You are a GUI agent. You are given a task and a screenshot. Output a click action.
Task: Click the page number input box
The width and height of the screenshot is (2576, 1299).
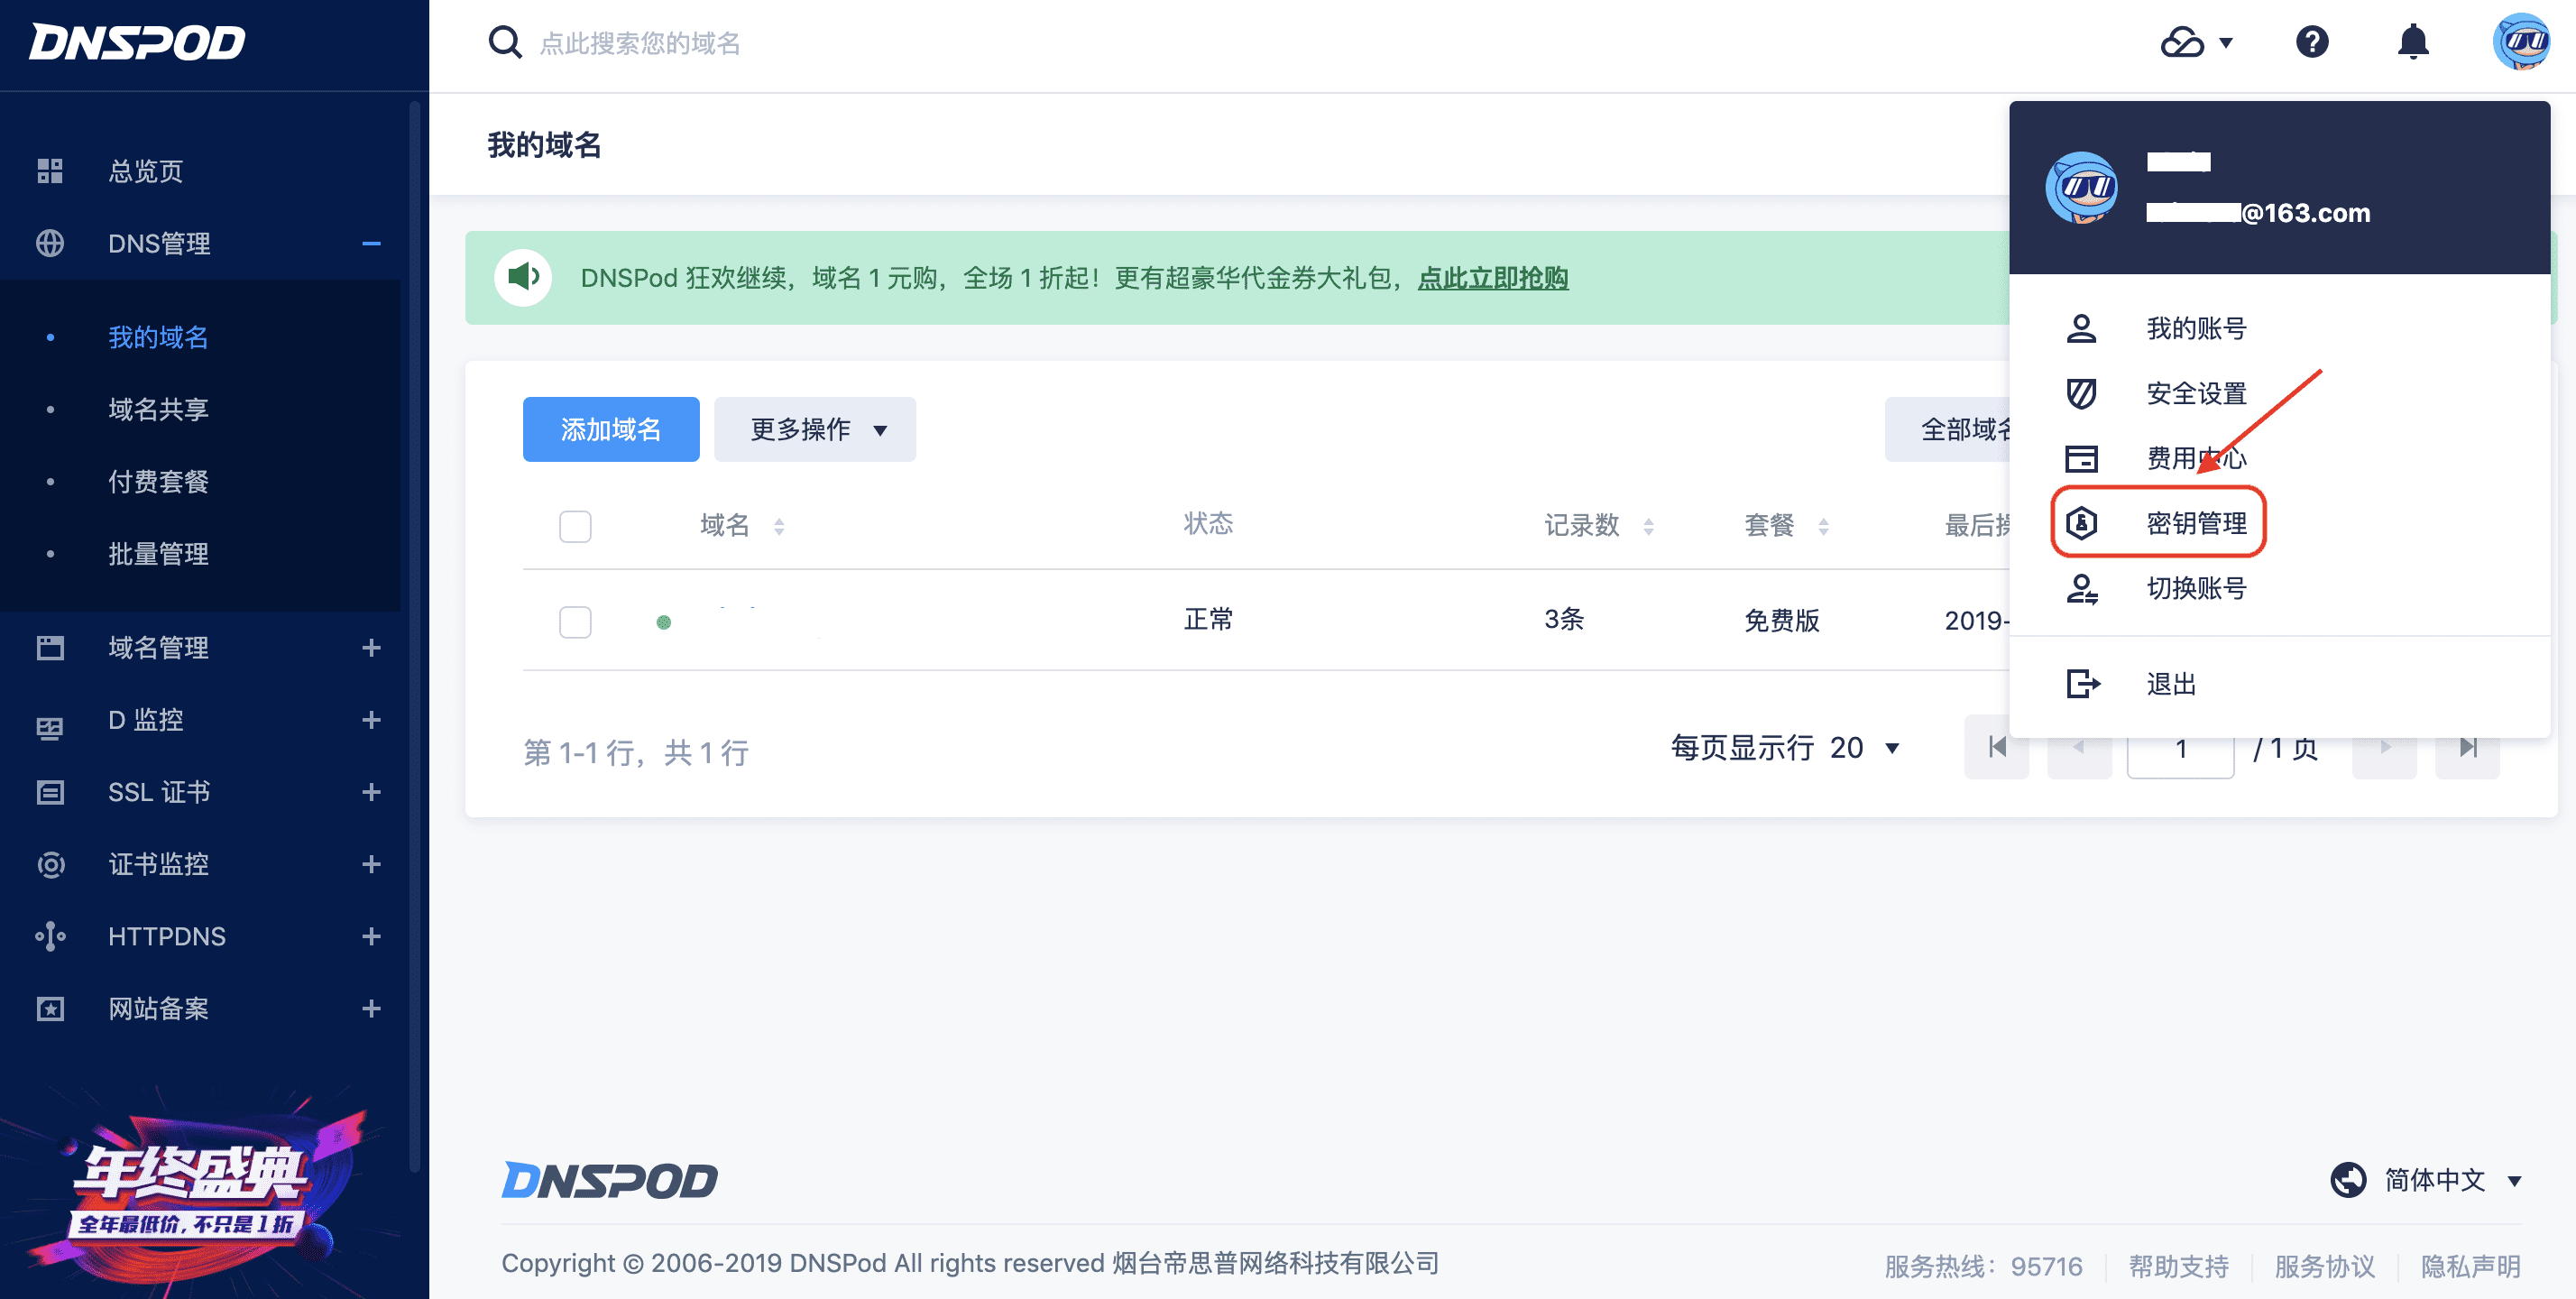(x=2180, y=747)
